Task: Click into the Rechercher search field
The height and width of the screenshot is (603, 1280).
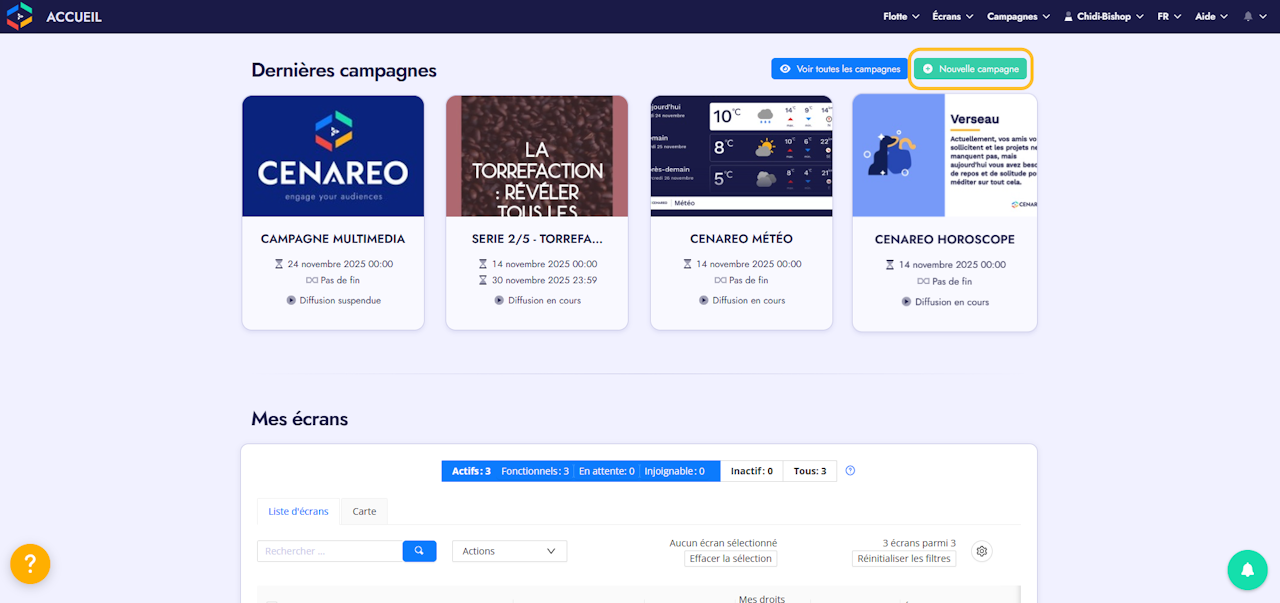Action: click(x=330, y=551)
